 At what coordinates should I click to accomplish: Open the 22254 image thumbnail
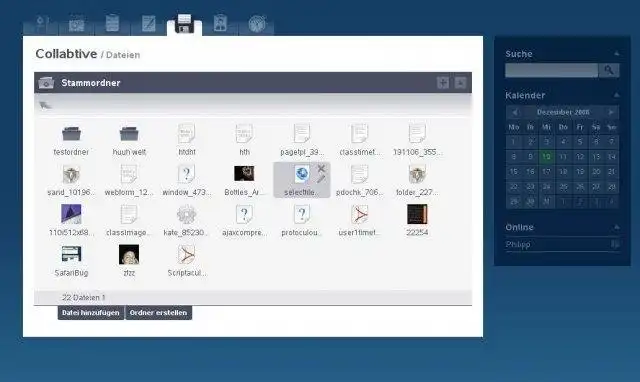click(417, 214)
